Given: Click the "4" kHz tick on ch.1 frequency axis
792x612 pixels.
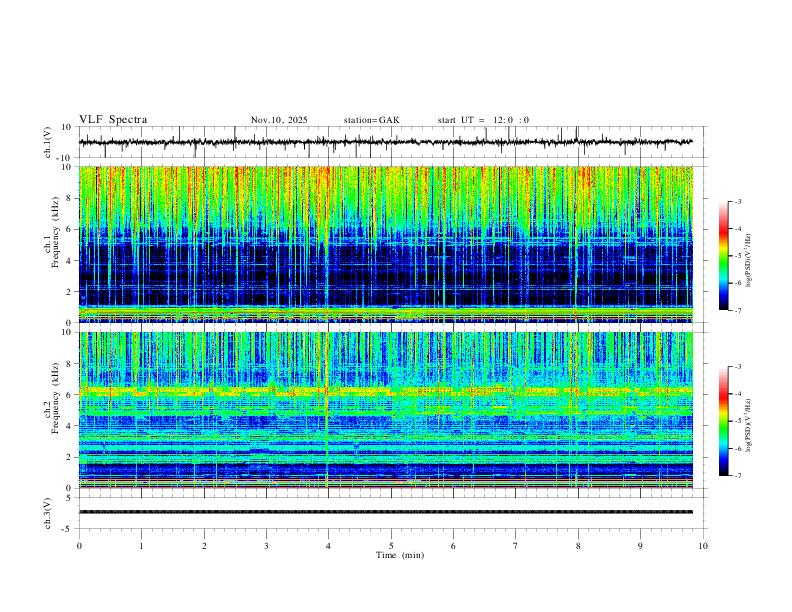Looking at the screenshot, I should click(x=70, y=261).
